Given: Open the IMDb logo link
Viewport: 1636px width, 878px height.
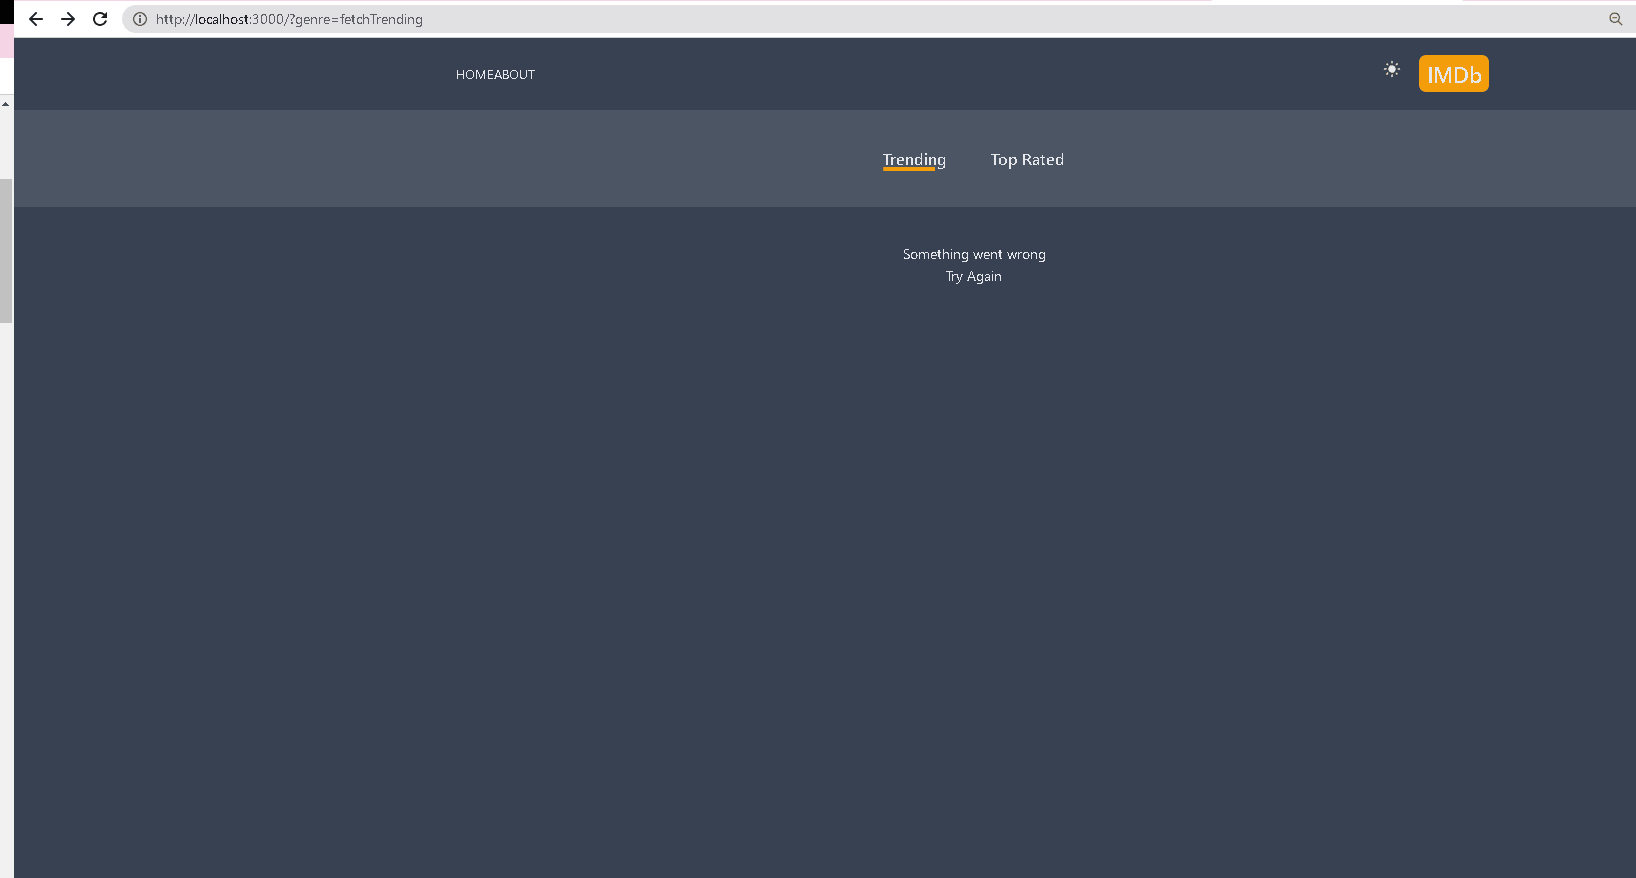Looking at the screenshot, I should point(1454,74).
